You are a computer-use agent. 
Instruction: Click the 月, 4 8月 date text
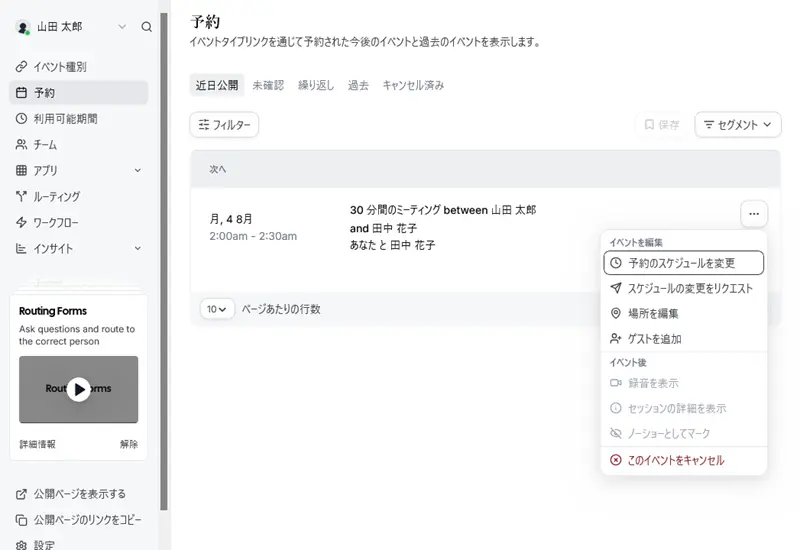click(x=231, y=219)
